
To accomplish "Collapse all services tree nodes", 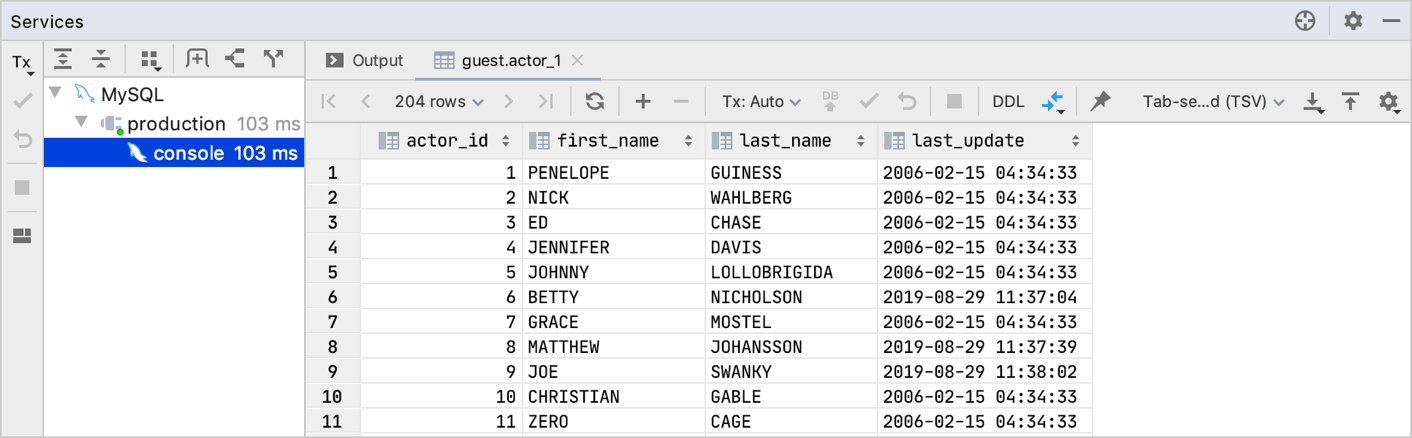I will point(101,59).
